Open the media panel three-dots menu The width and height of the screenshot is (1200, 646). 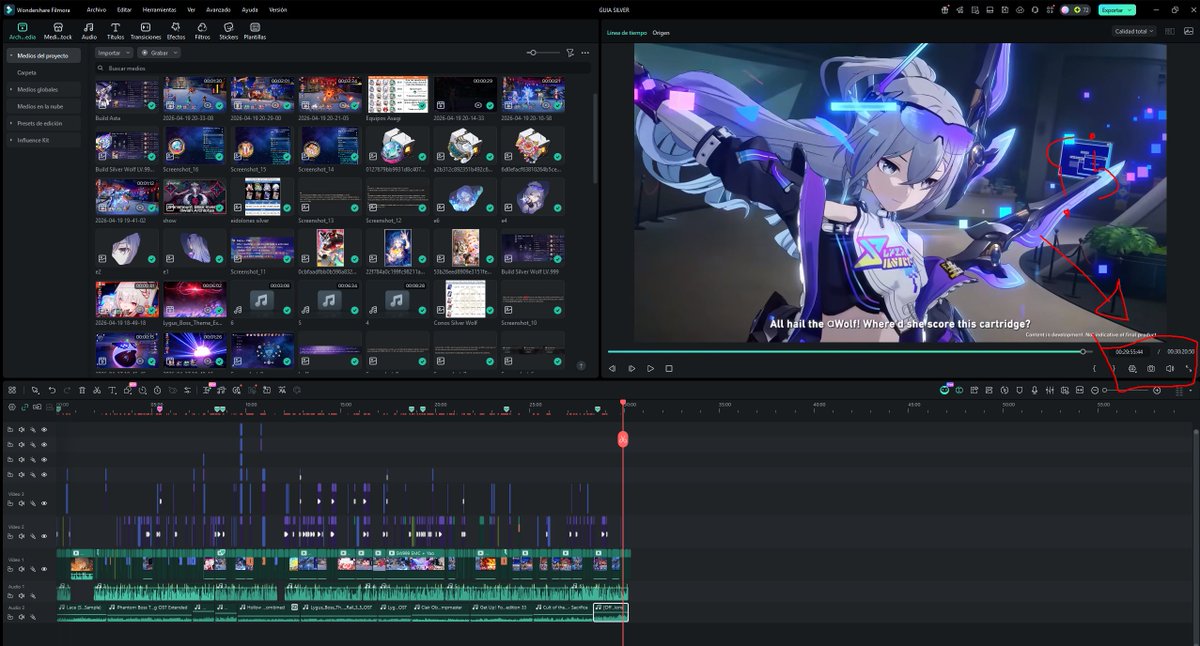585,52
